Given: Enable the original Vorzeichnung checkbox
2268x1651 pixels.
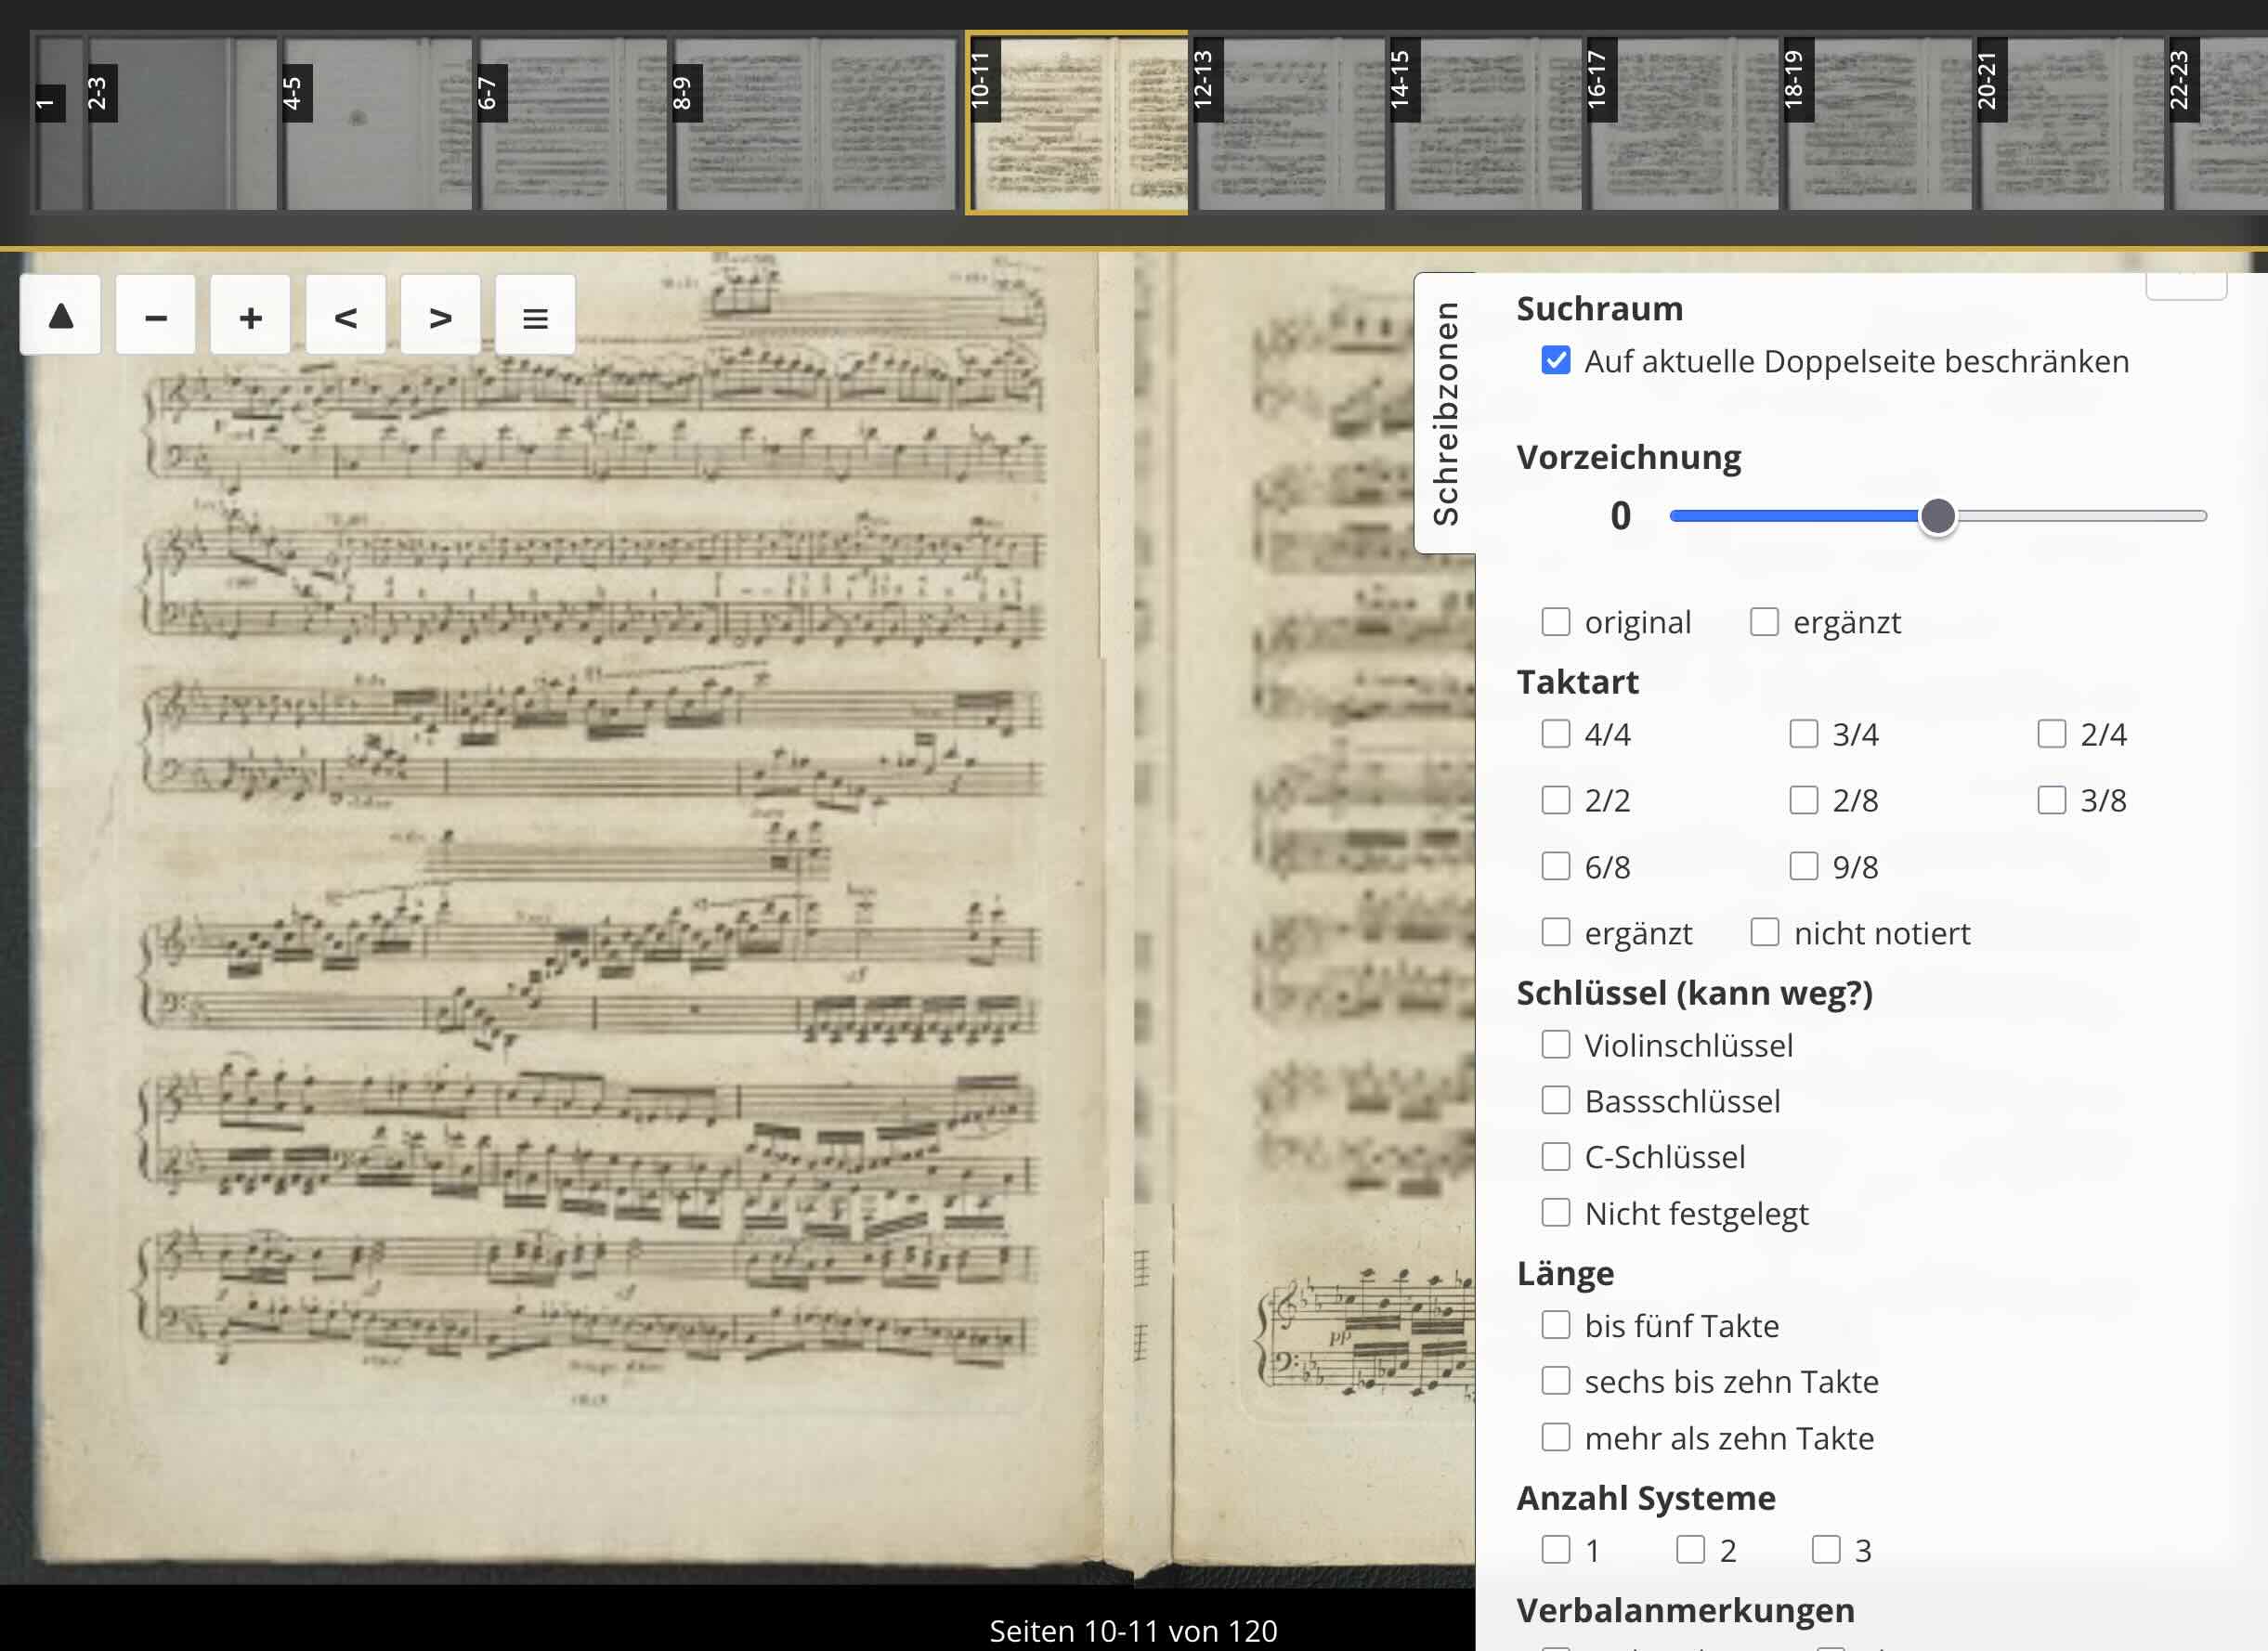Looking at the screenshot, I should (x=1556, y=621).
